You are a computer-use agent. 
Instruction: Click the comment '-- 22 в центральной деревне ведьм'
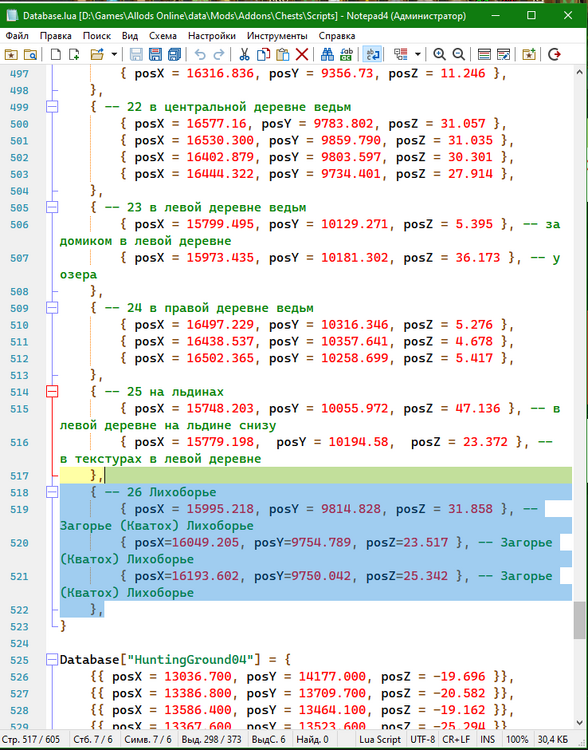[x=228, y=107]
